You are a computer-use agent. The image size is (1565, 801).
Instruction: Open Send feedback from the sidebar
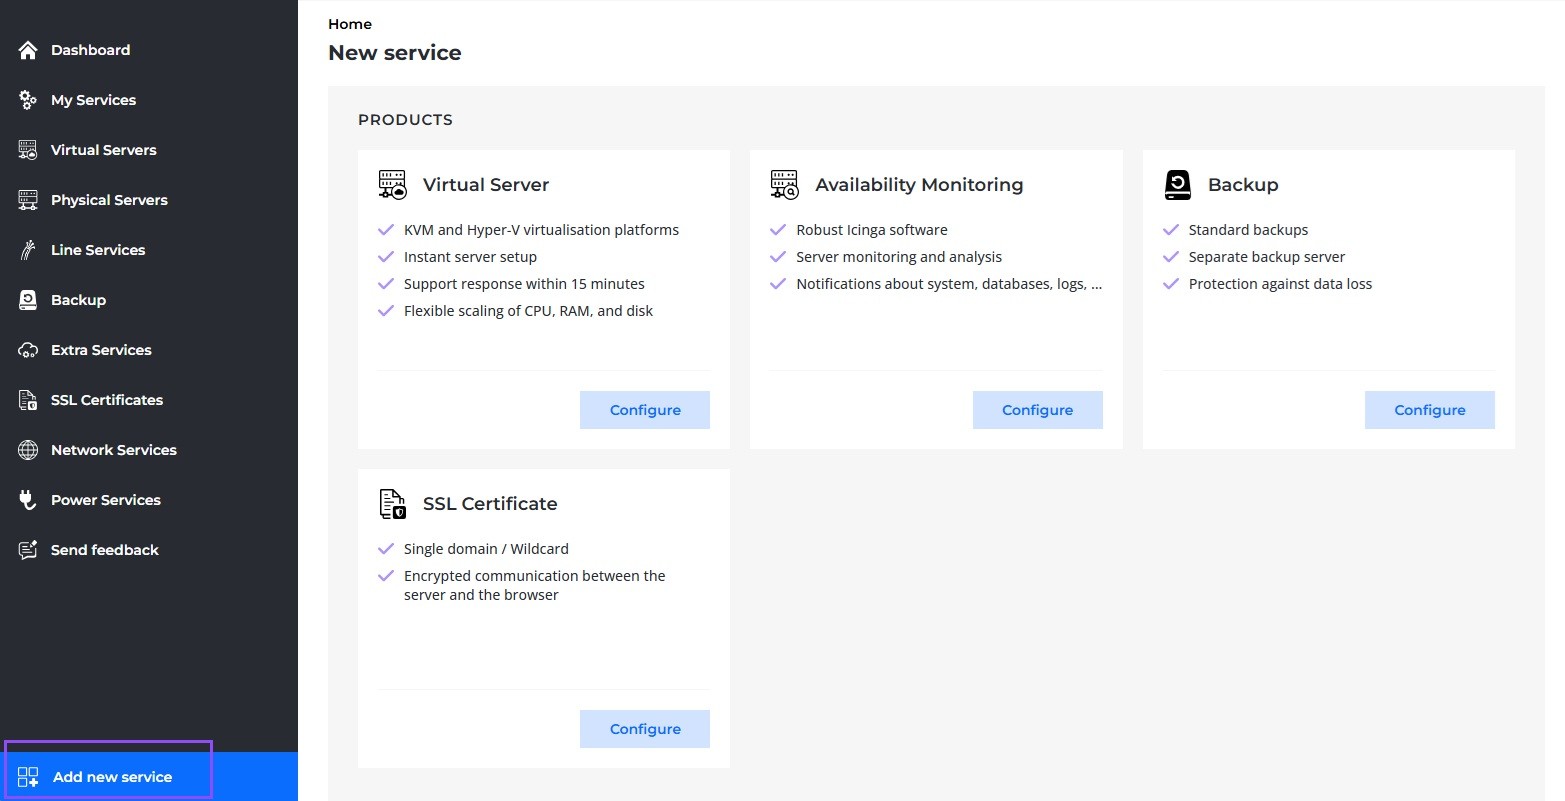pos(104,550)
